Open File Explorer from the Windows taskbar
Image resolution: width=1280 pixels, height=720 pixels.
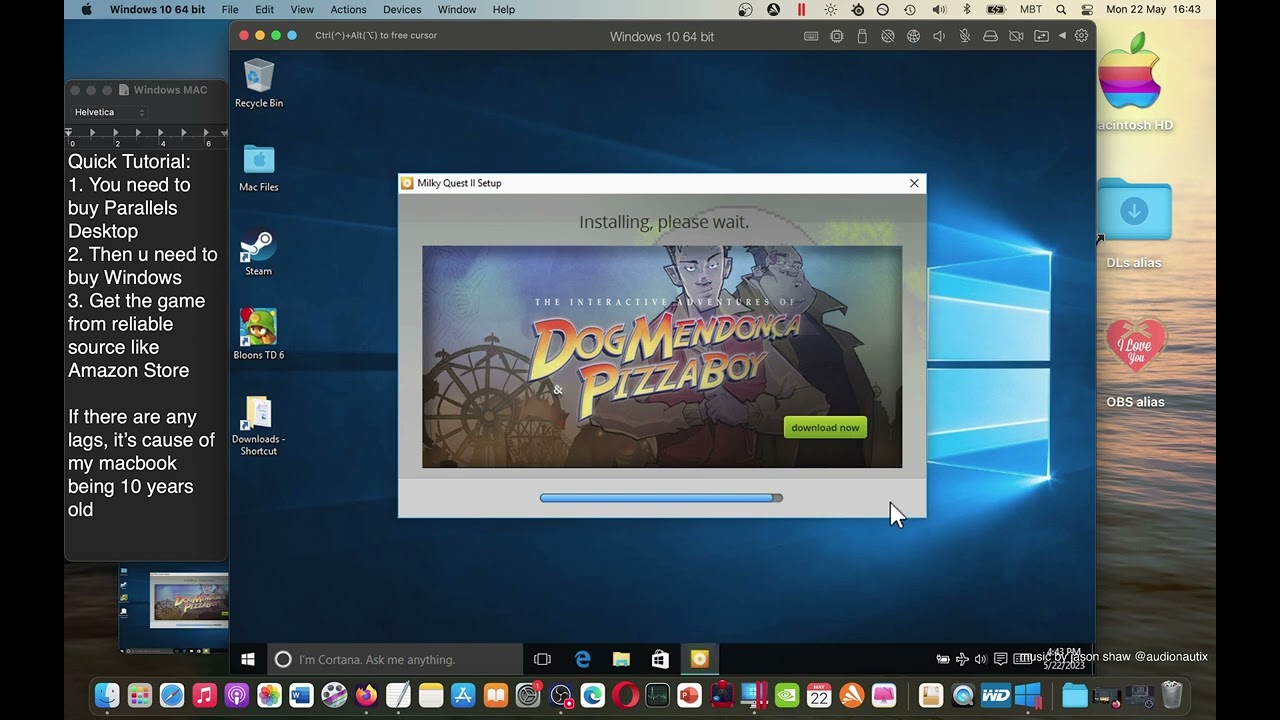click(x=621, y=659)
